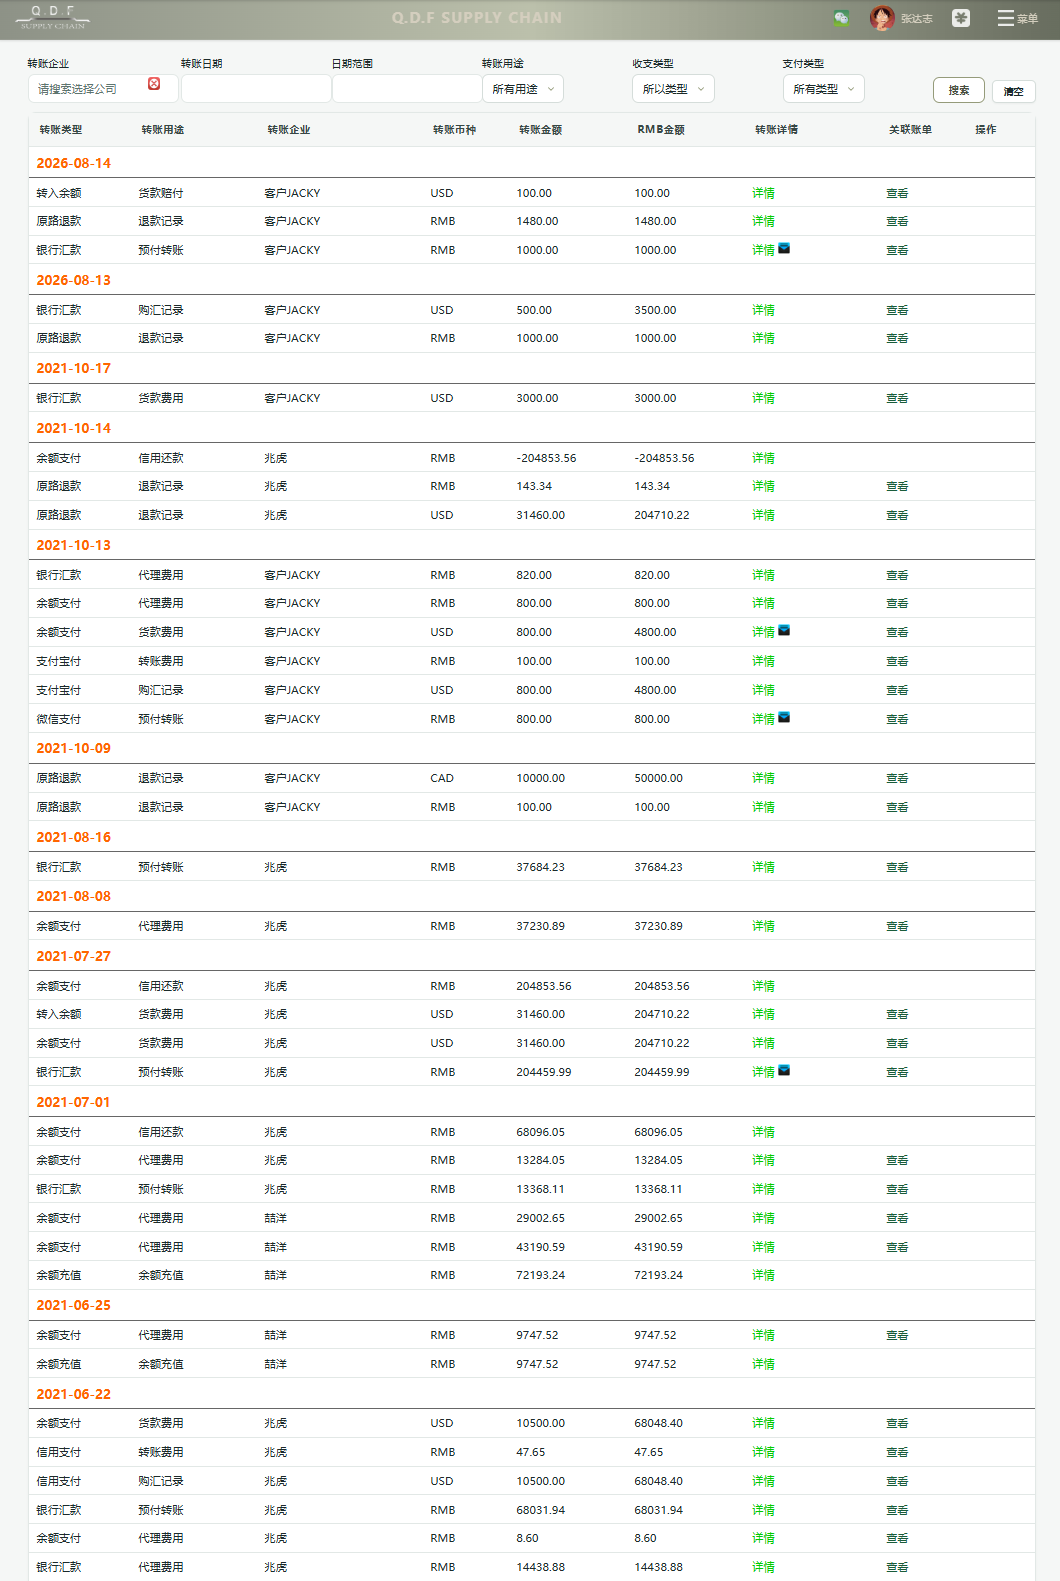Open 详情 for 820.00 代理费用 row
This screenshot has height=1581, width=1060.
pos(763,575)
